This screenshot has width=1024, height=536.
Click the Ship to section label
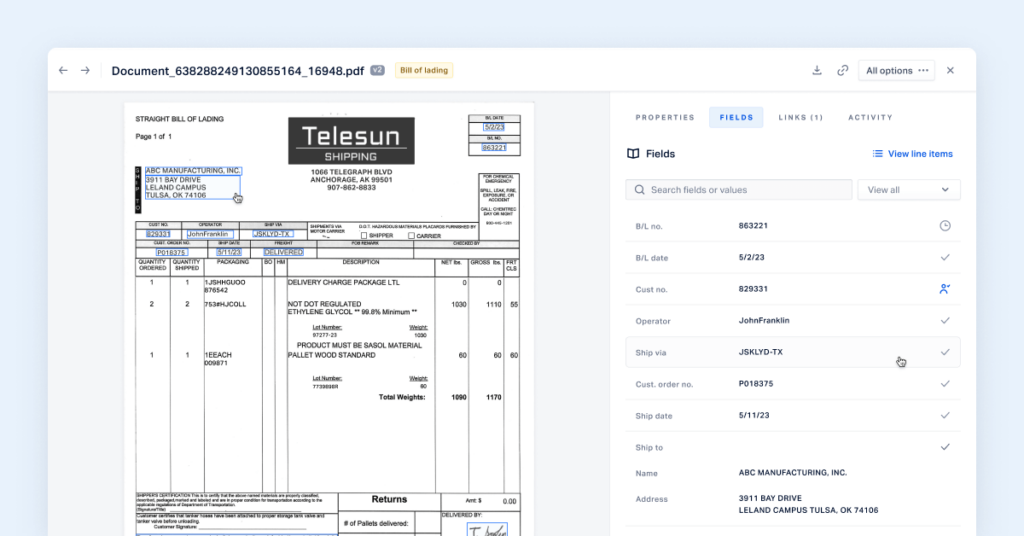[x=649, y=448]
